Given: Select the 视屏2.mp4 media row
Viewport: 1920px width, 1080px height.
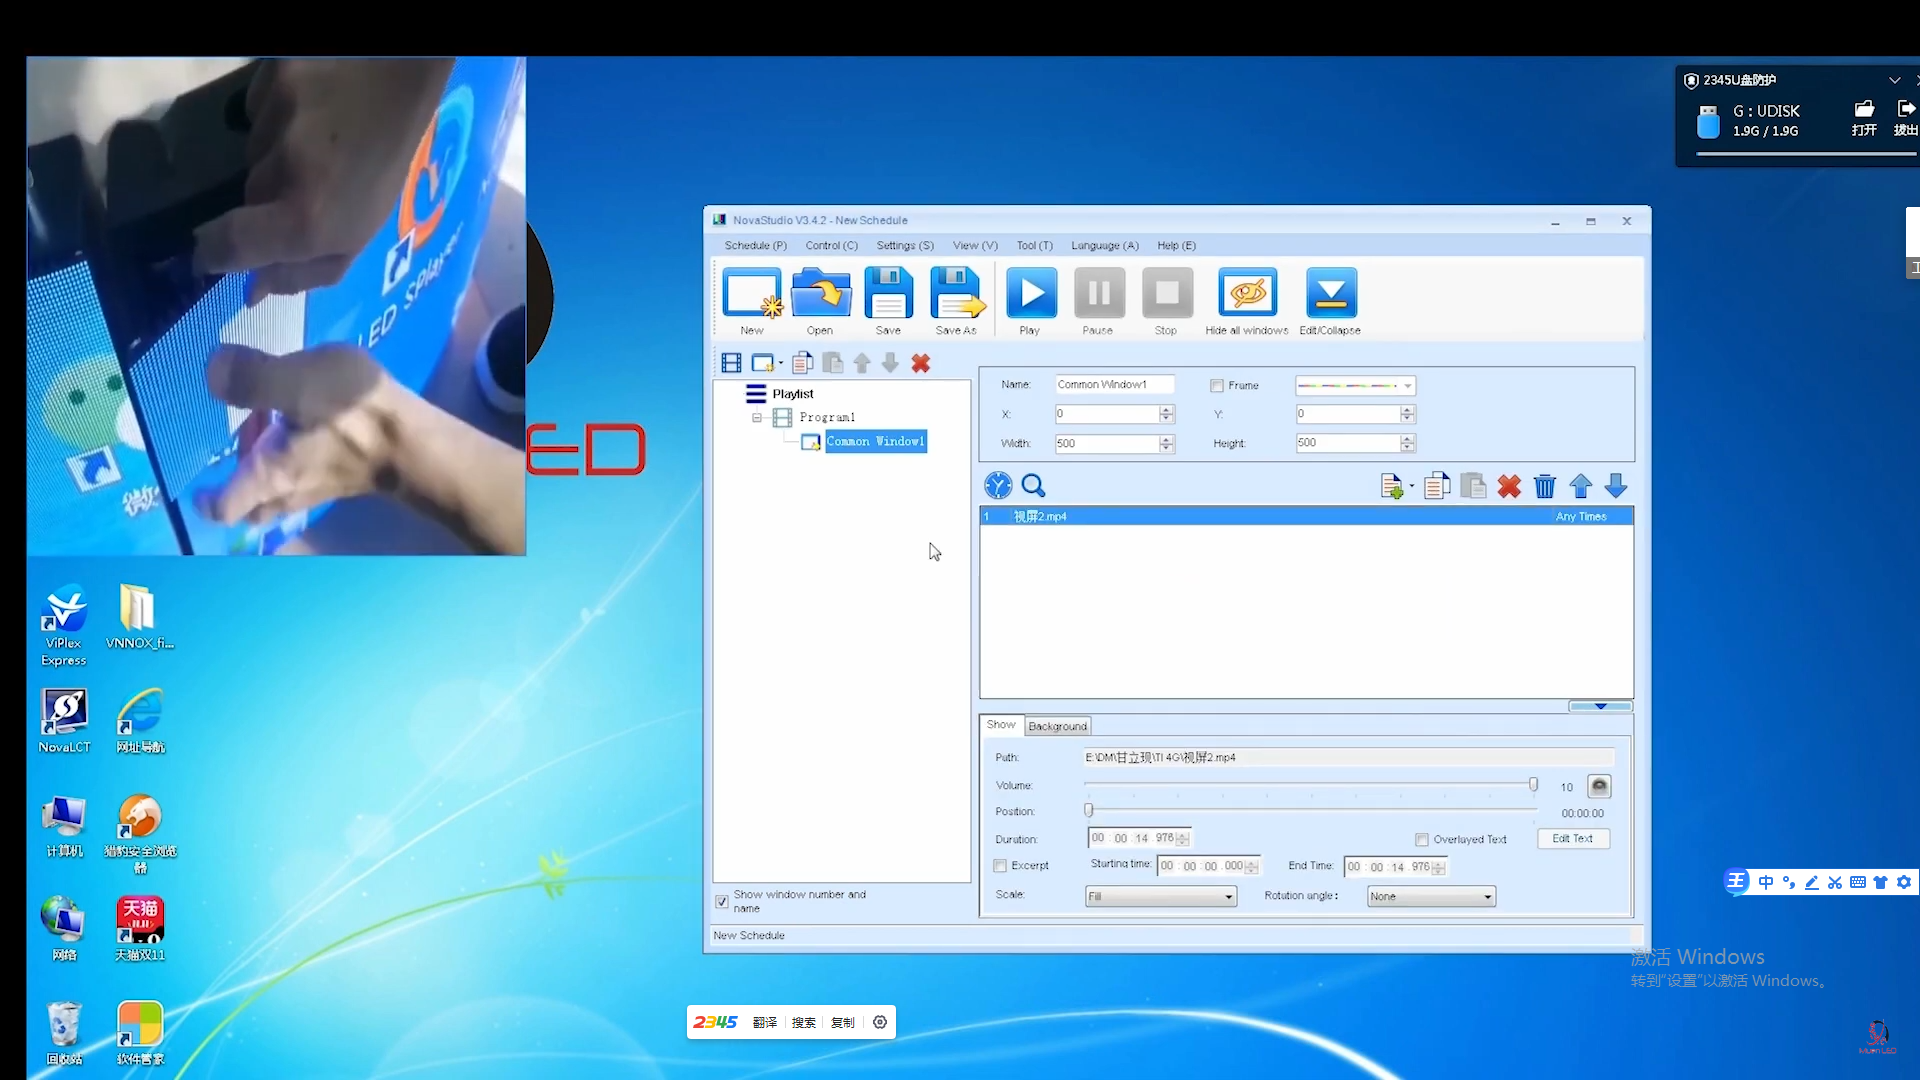Looking at the screenshot, I should tap(1306, 517).
